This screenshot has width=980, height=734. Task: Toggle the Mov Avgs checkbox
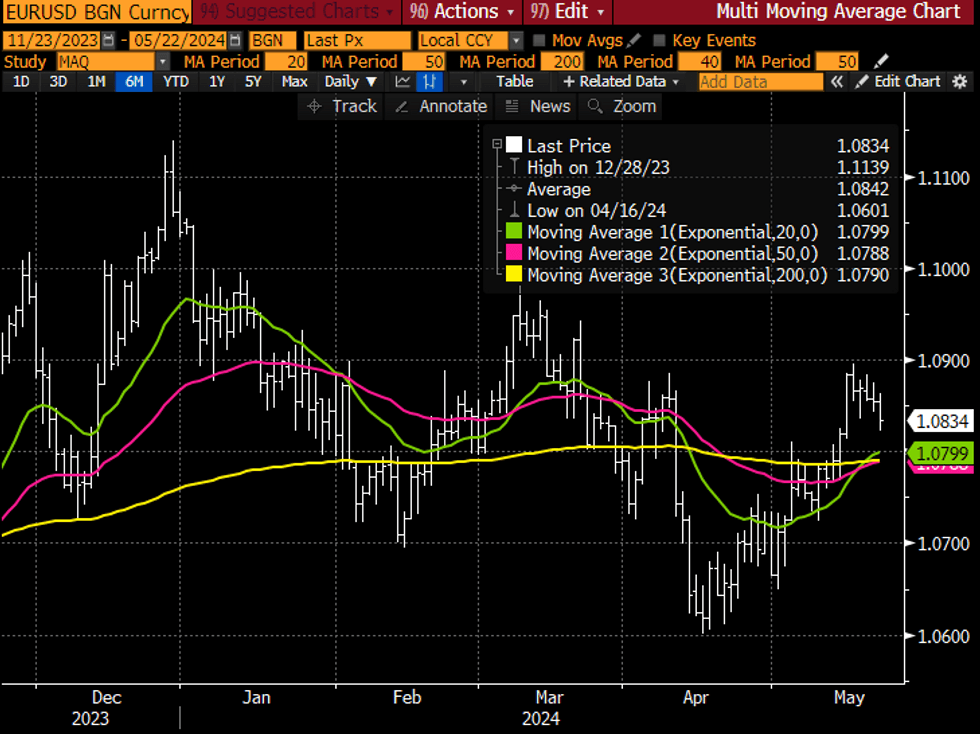pyautogui.click(x=540, y=41)
